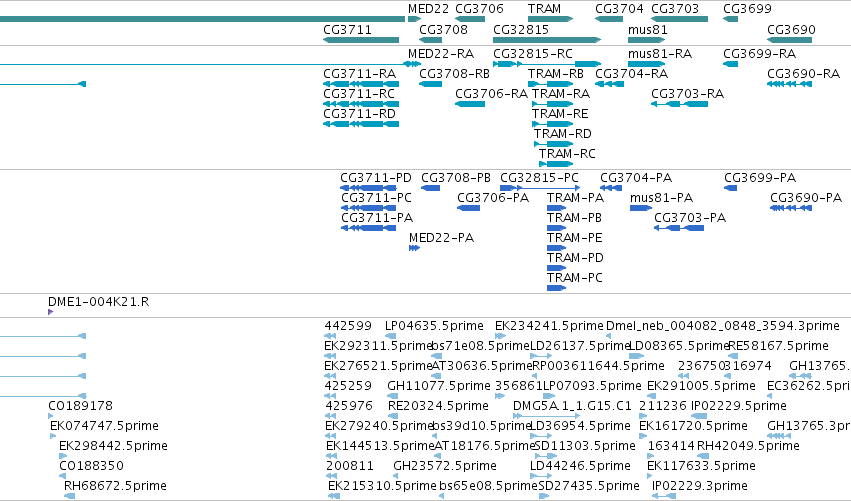Select the GH23572.5prime EST
This screenshot has height=501, width=851.
click(x=445, y=467)
